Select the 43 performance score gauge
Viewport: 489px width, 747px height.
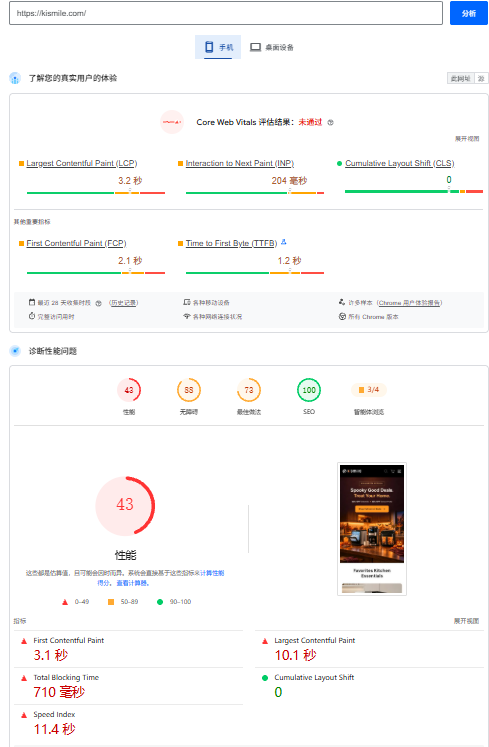pyautogui.click(x=129, y=390)
